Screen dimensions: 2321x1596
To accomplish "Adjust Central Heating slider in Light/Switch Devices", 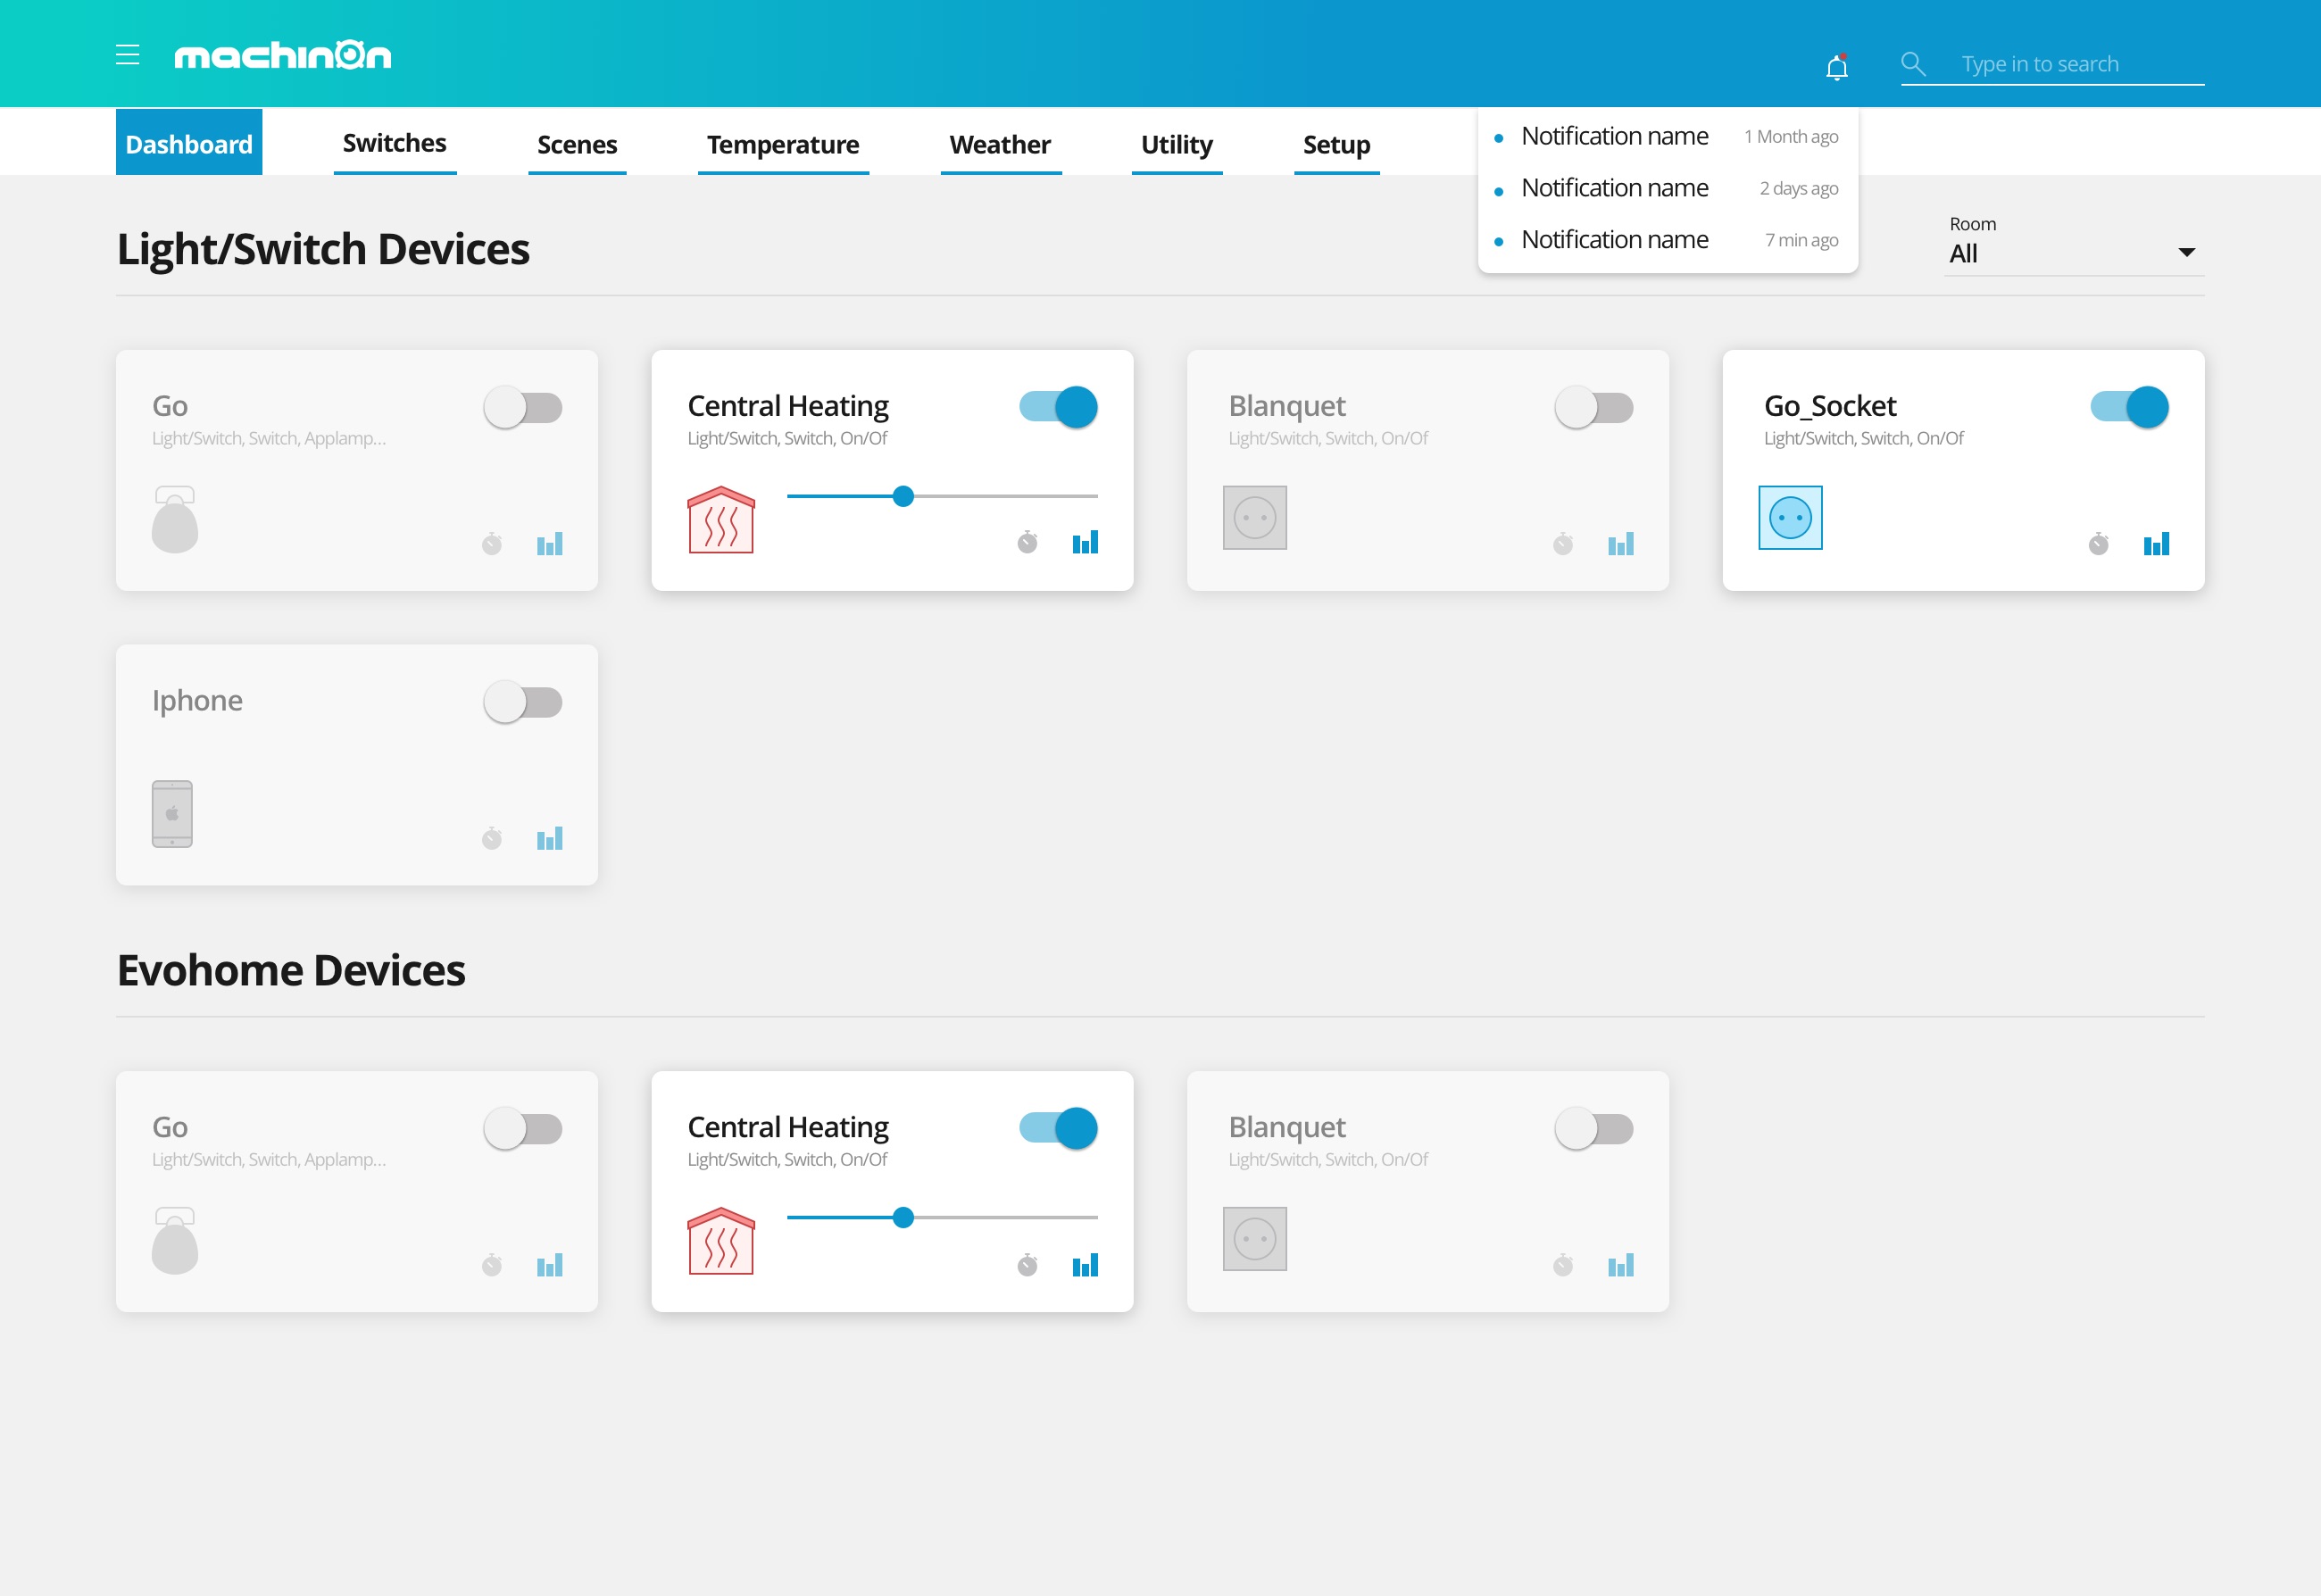I will pos(942,496).
